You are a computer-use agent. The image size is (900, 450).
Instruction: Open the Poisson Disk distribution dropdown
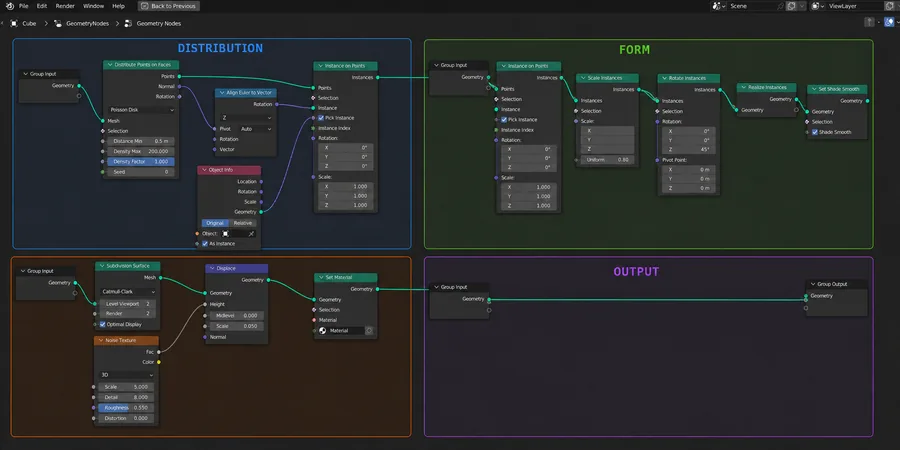pos(141,110)
